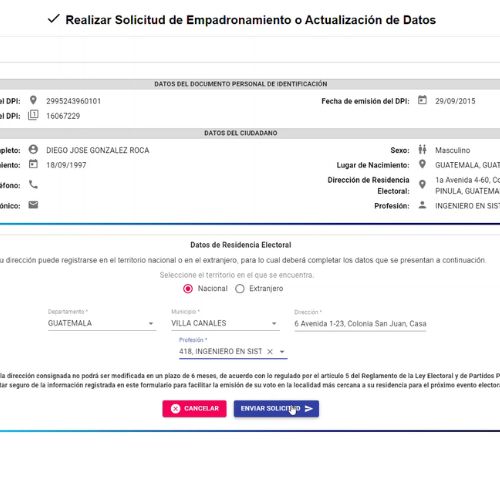Click the CANCELAR button
Image resolution: width=500 pixels, height=500 pixels.
tap(194, 409)
